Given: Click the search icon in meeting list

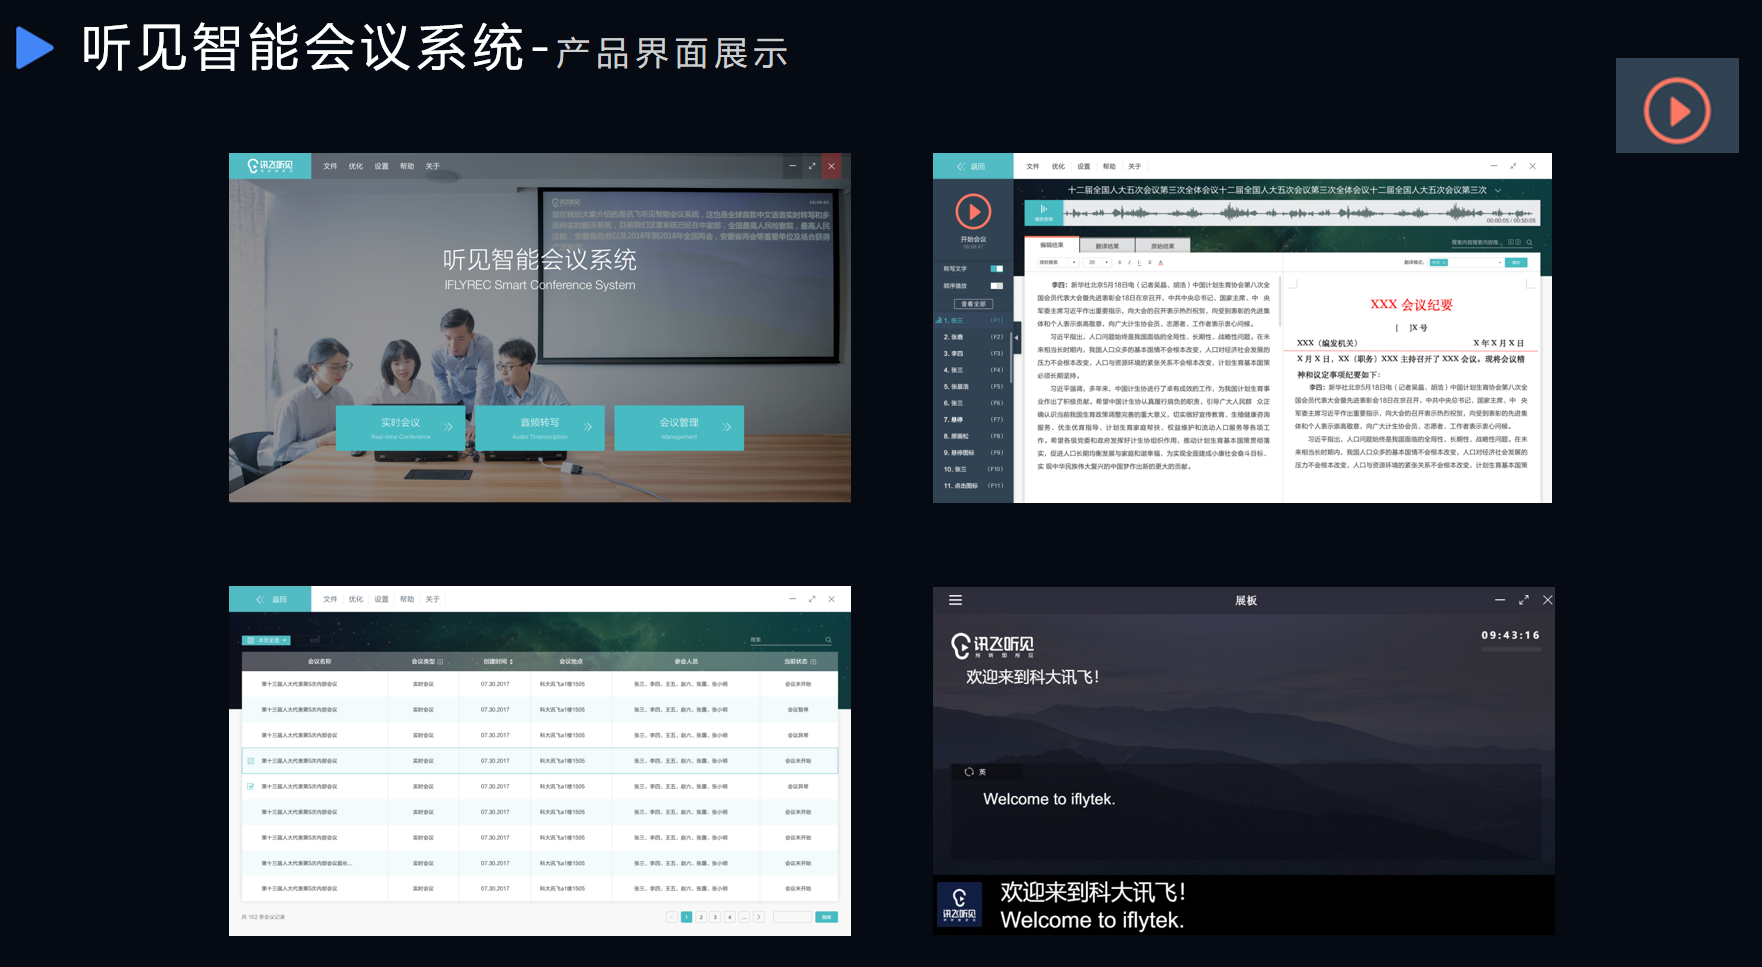Looking at the screenshot, I should coord(828,640).
